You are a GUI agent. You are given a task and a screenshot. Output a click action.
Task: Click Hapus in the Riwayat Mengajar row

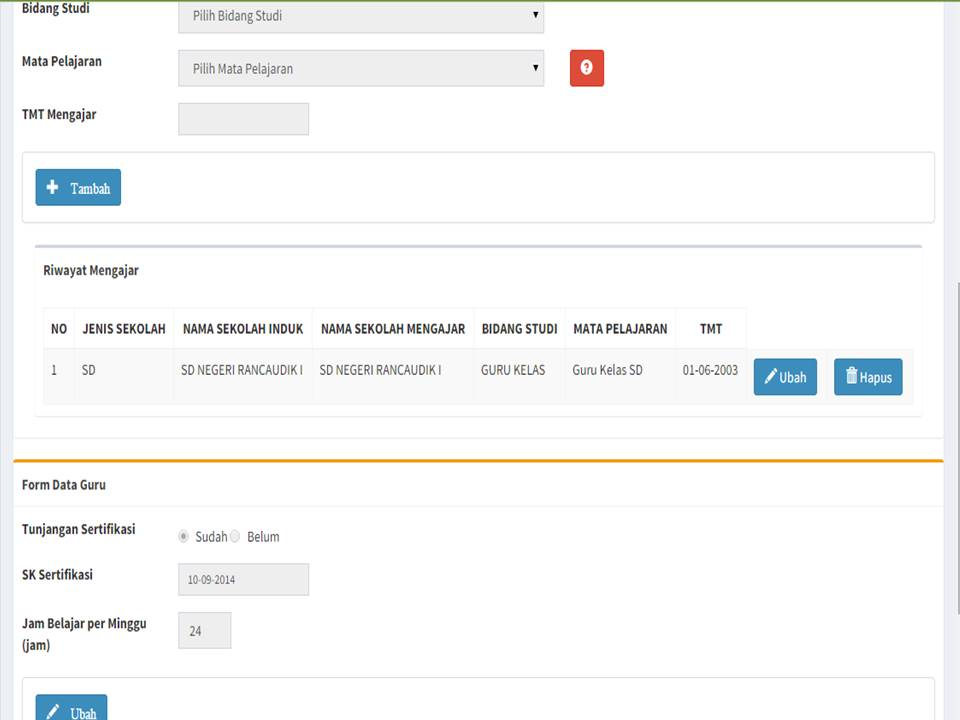point(868,377)
